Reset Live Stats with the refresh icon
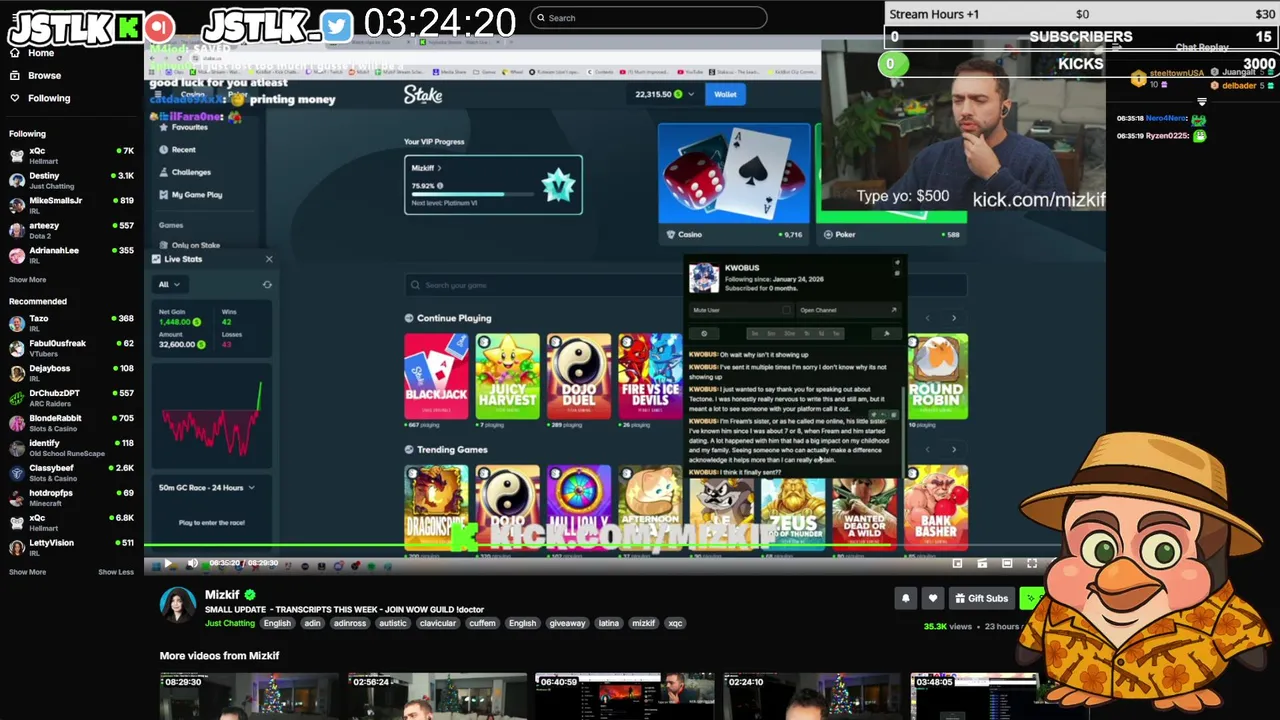Screen dimensions: 1280x720 (x=267, y=284)
